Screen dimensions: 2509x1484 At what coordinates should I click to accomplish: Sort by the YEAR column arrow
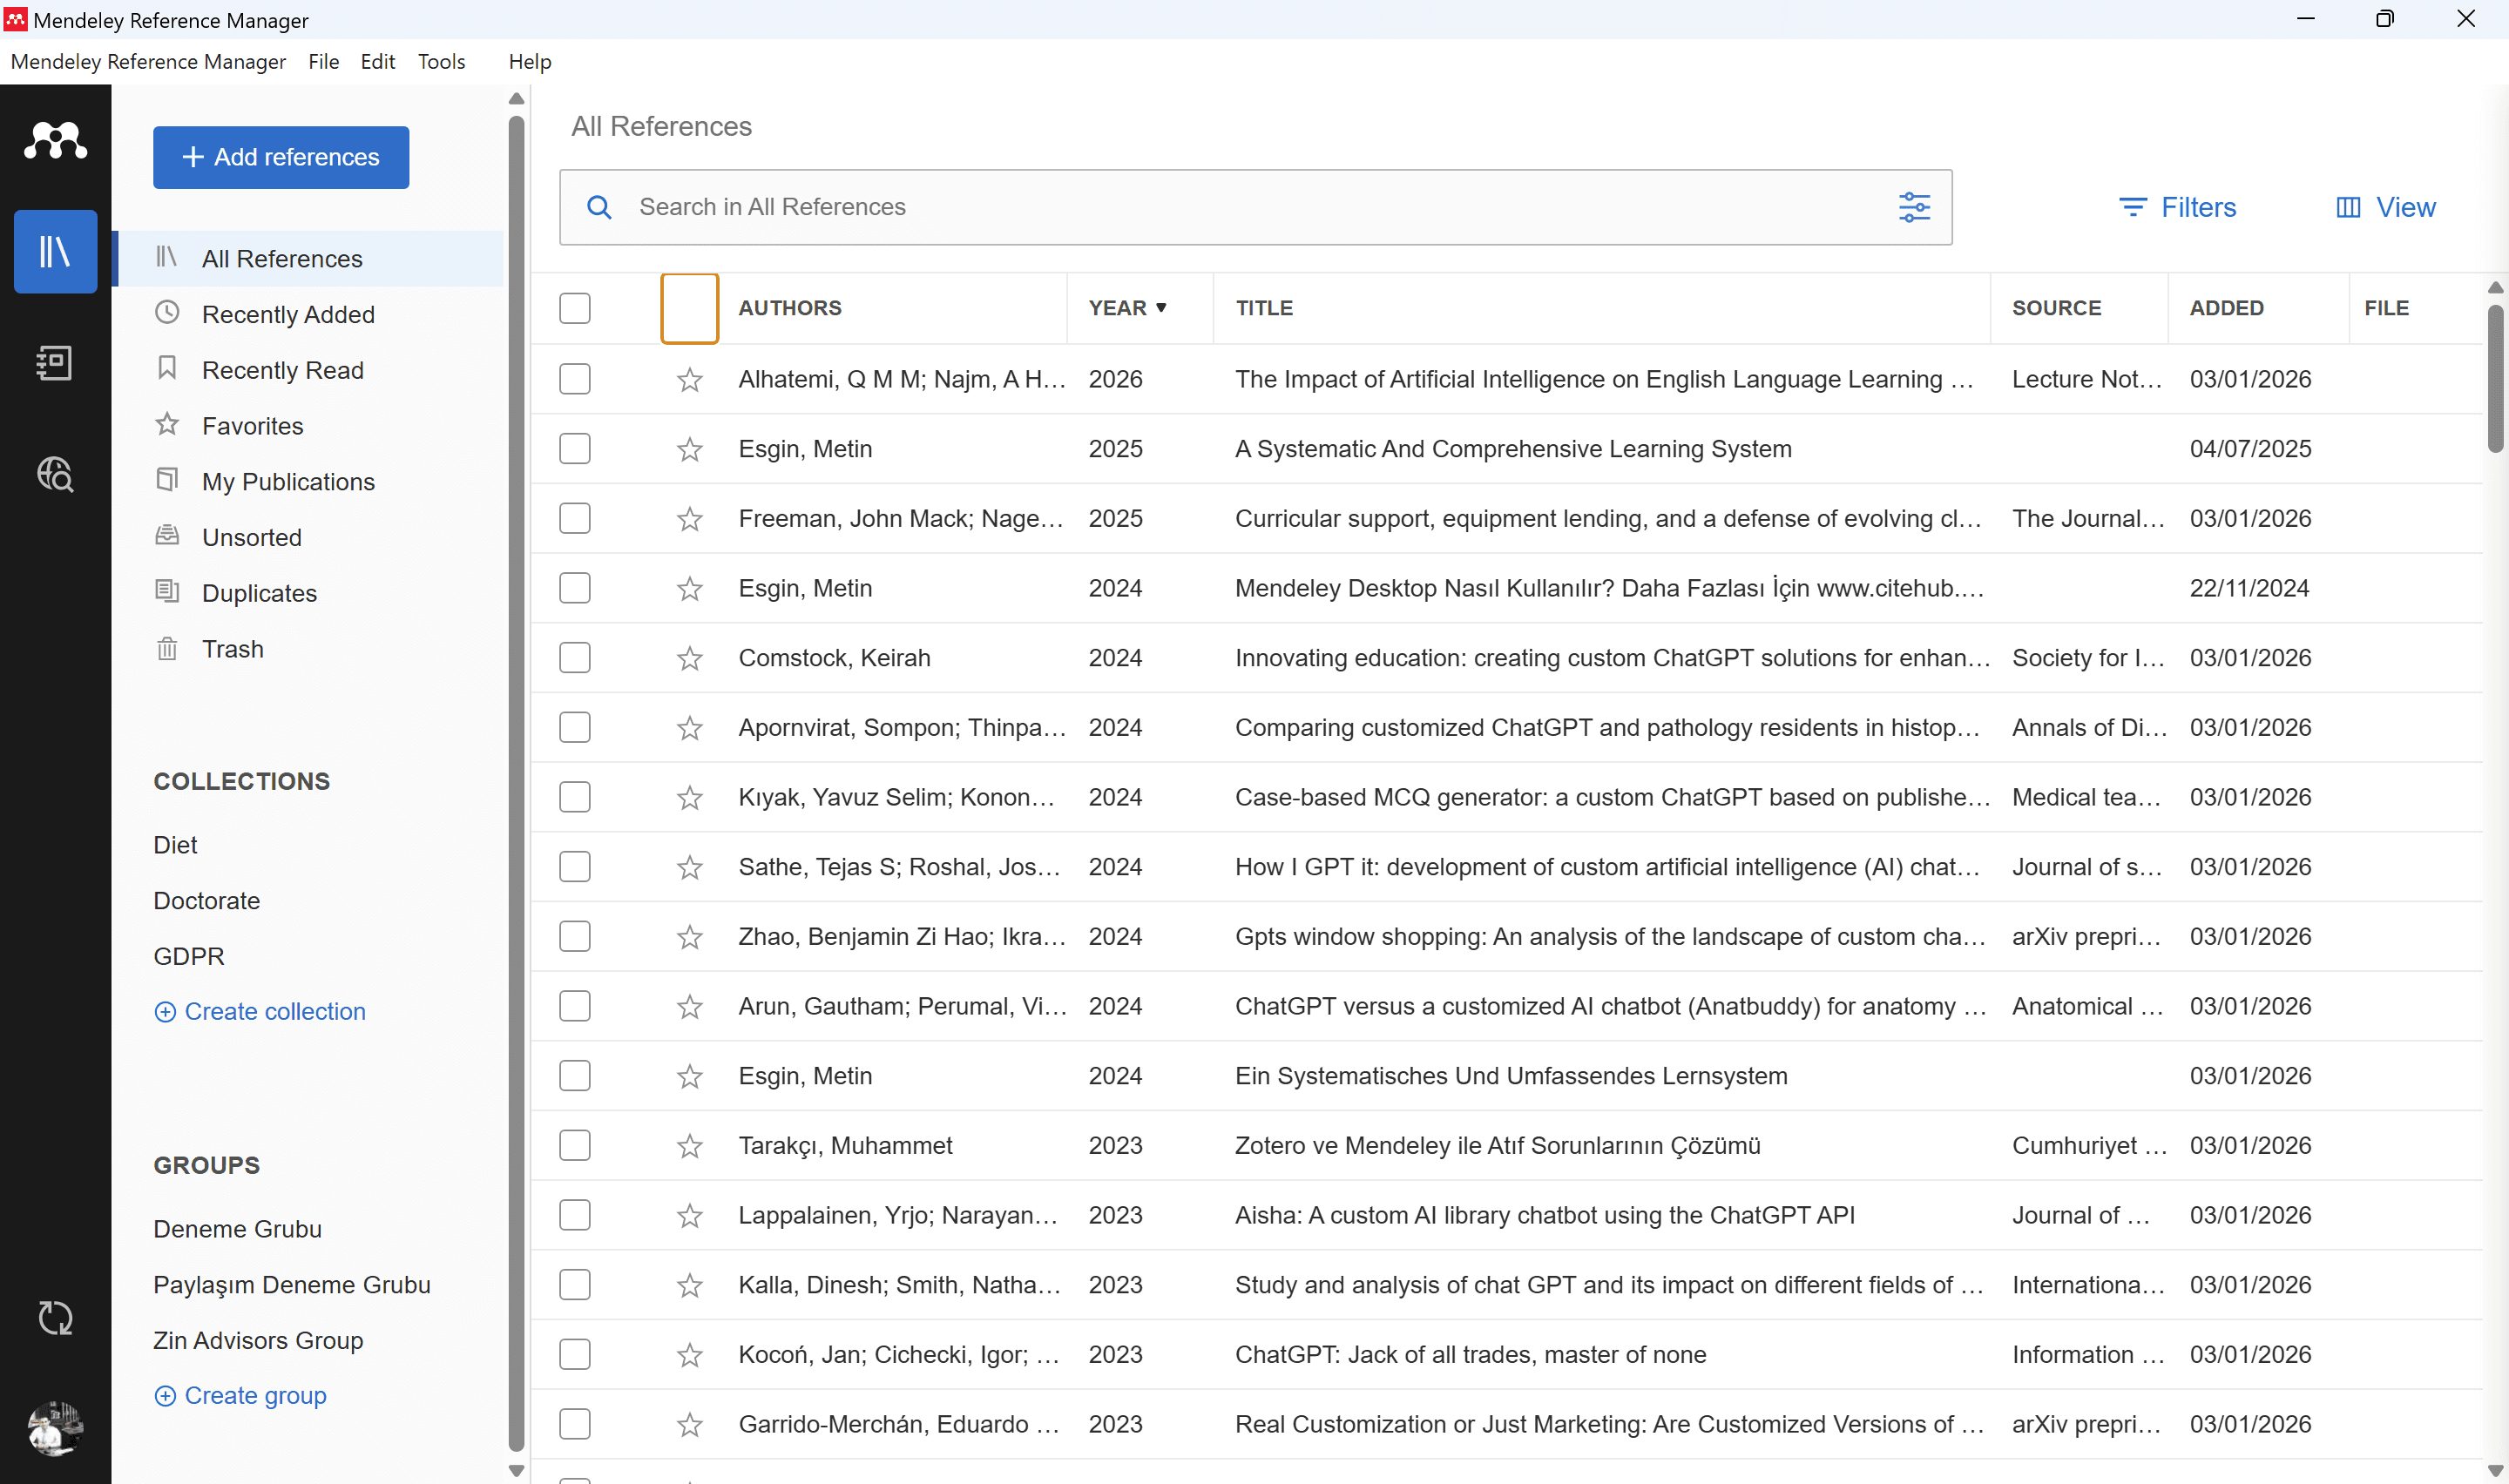pyautogui.click(x=1161, y=308)
